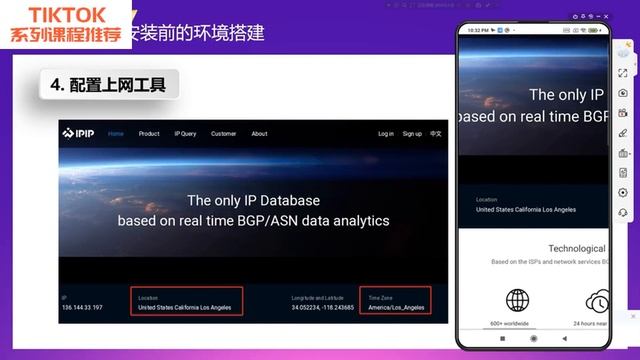The width and height of the screenshot is (640, 360).
Task: Open the About menu item
Action: click(259, 133)
